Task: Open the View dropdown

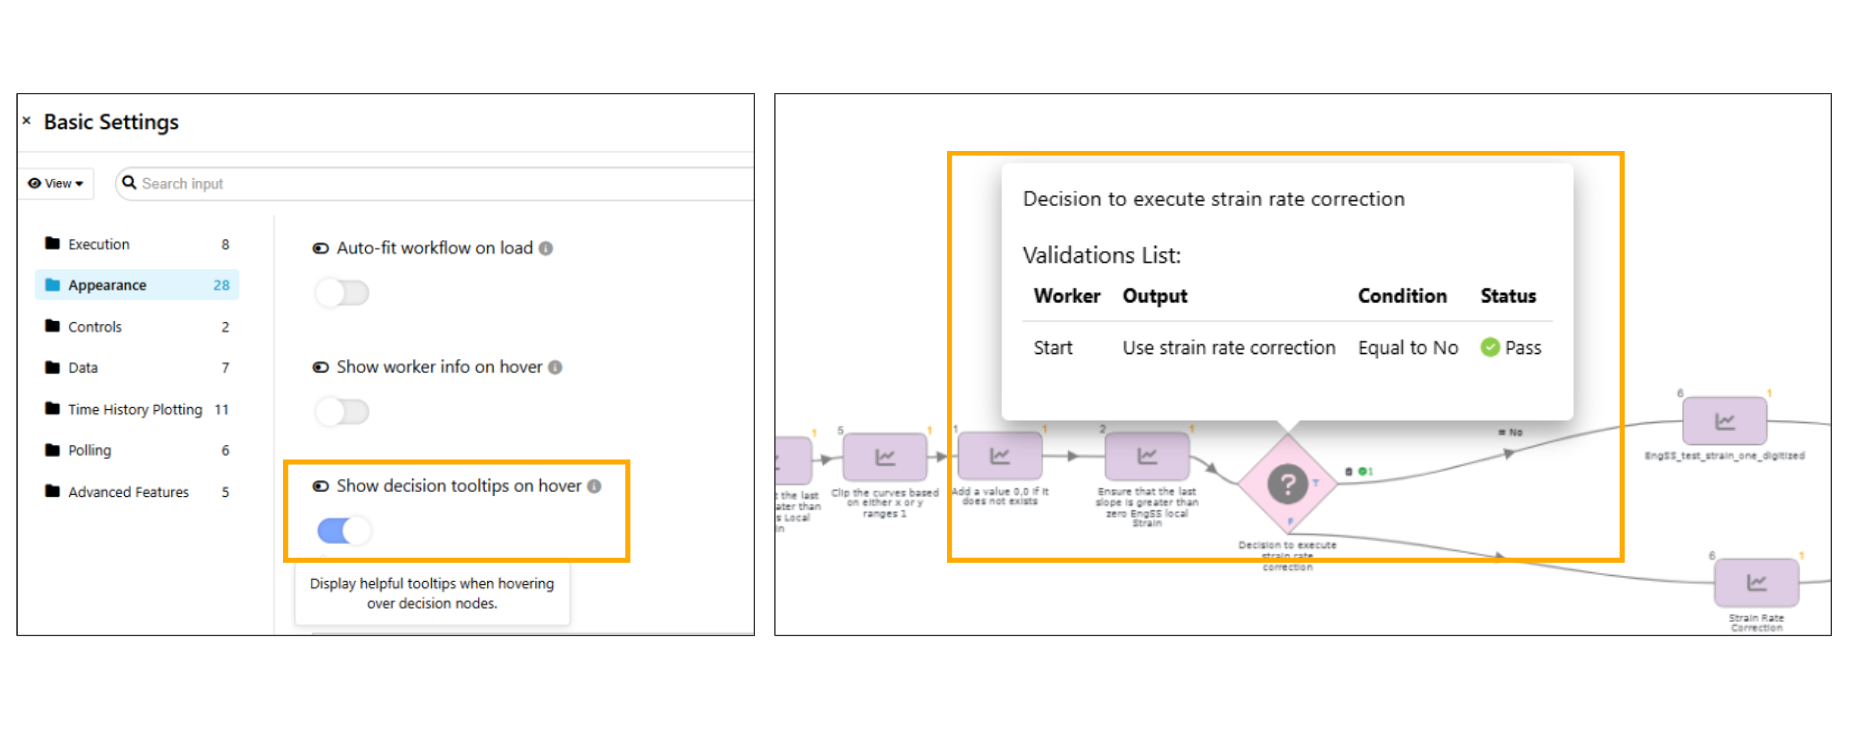Action: (57, 184)
